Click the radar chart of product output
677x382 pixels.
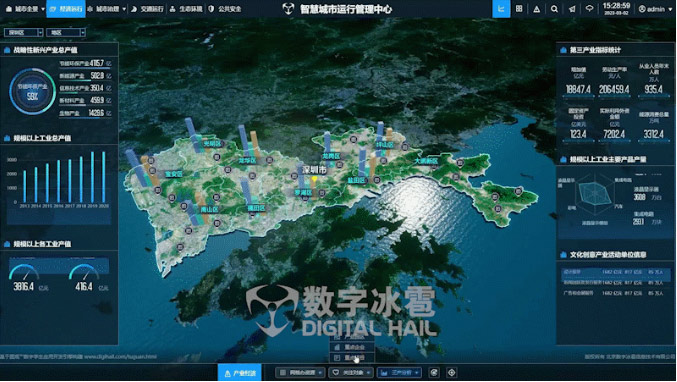point(595,195)
